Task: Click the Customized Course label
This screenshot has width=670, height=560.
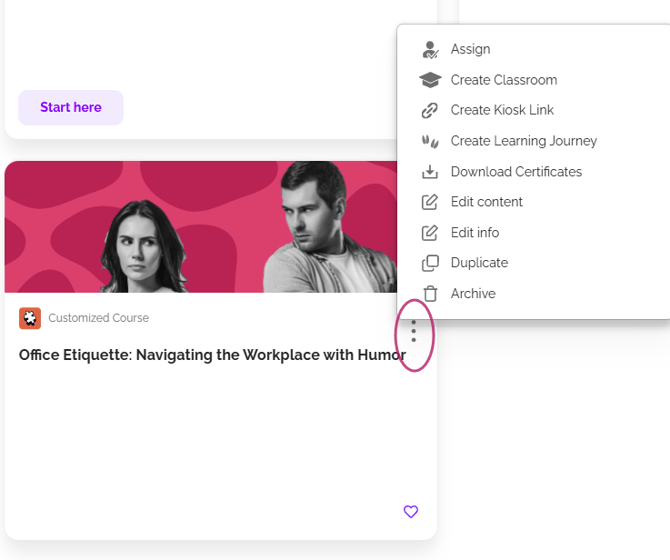Action: [x=99, y=318]
